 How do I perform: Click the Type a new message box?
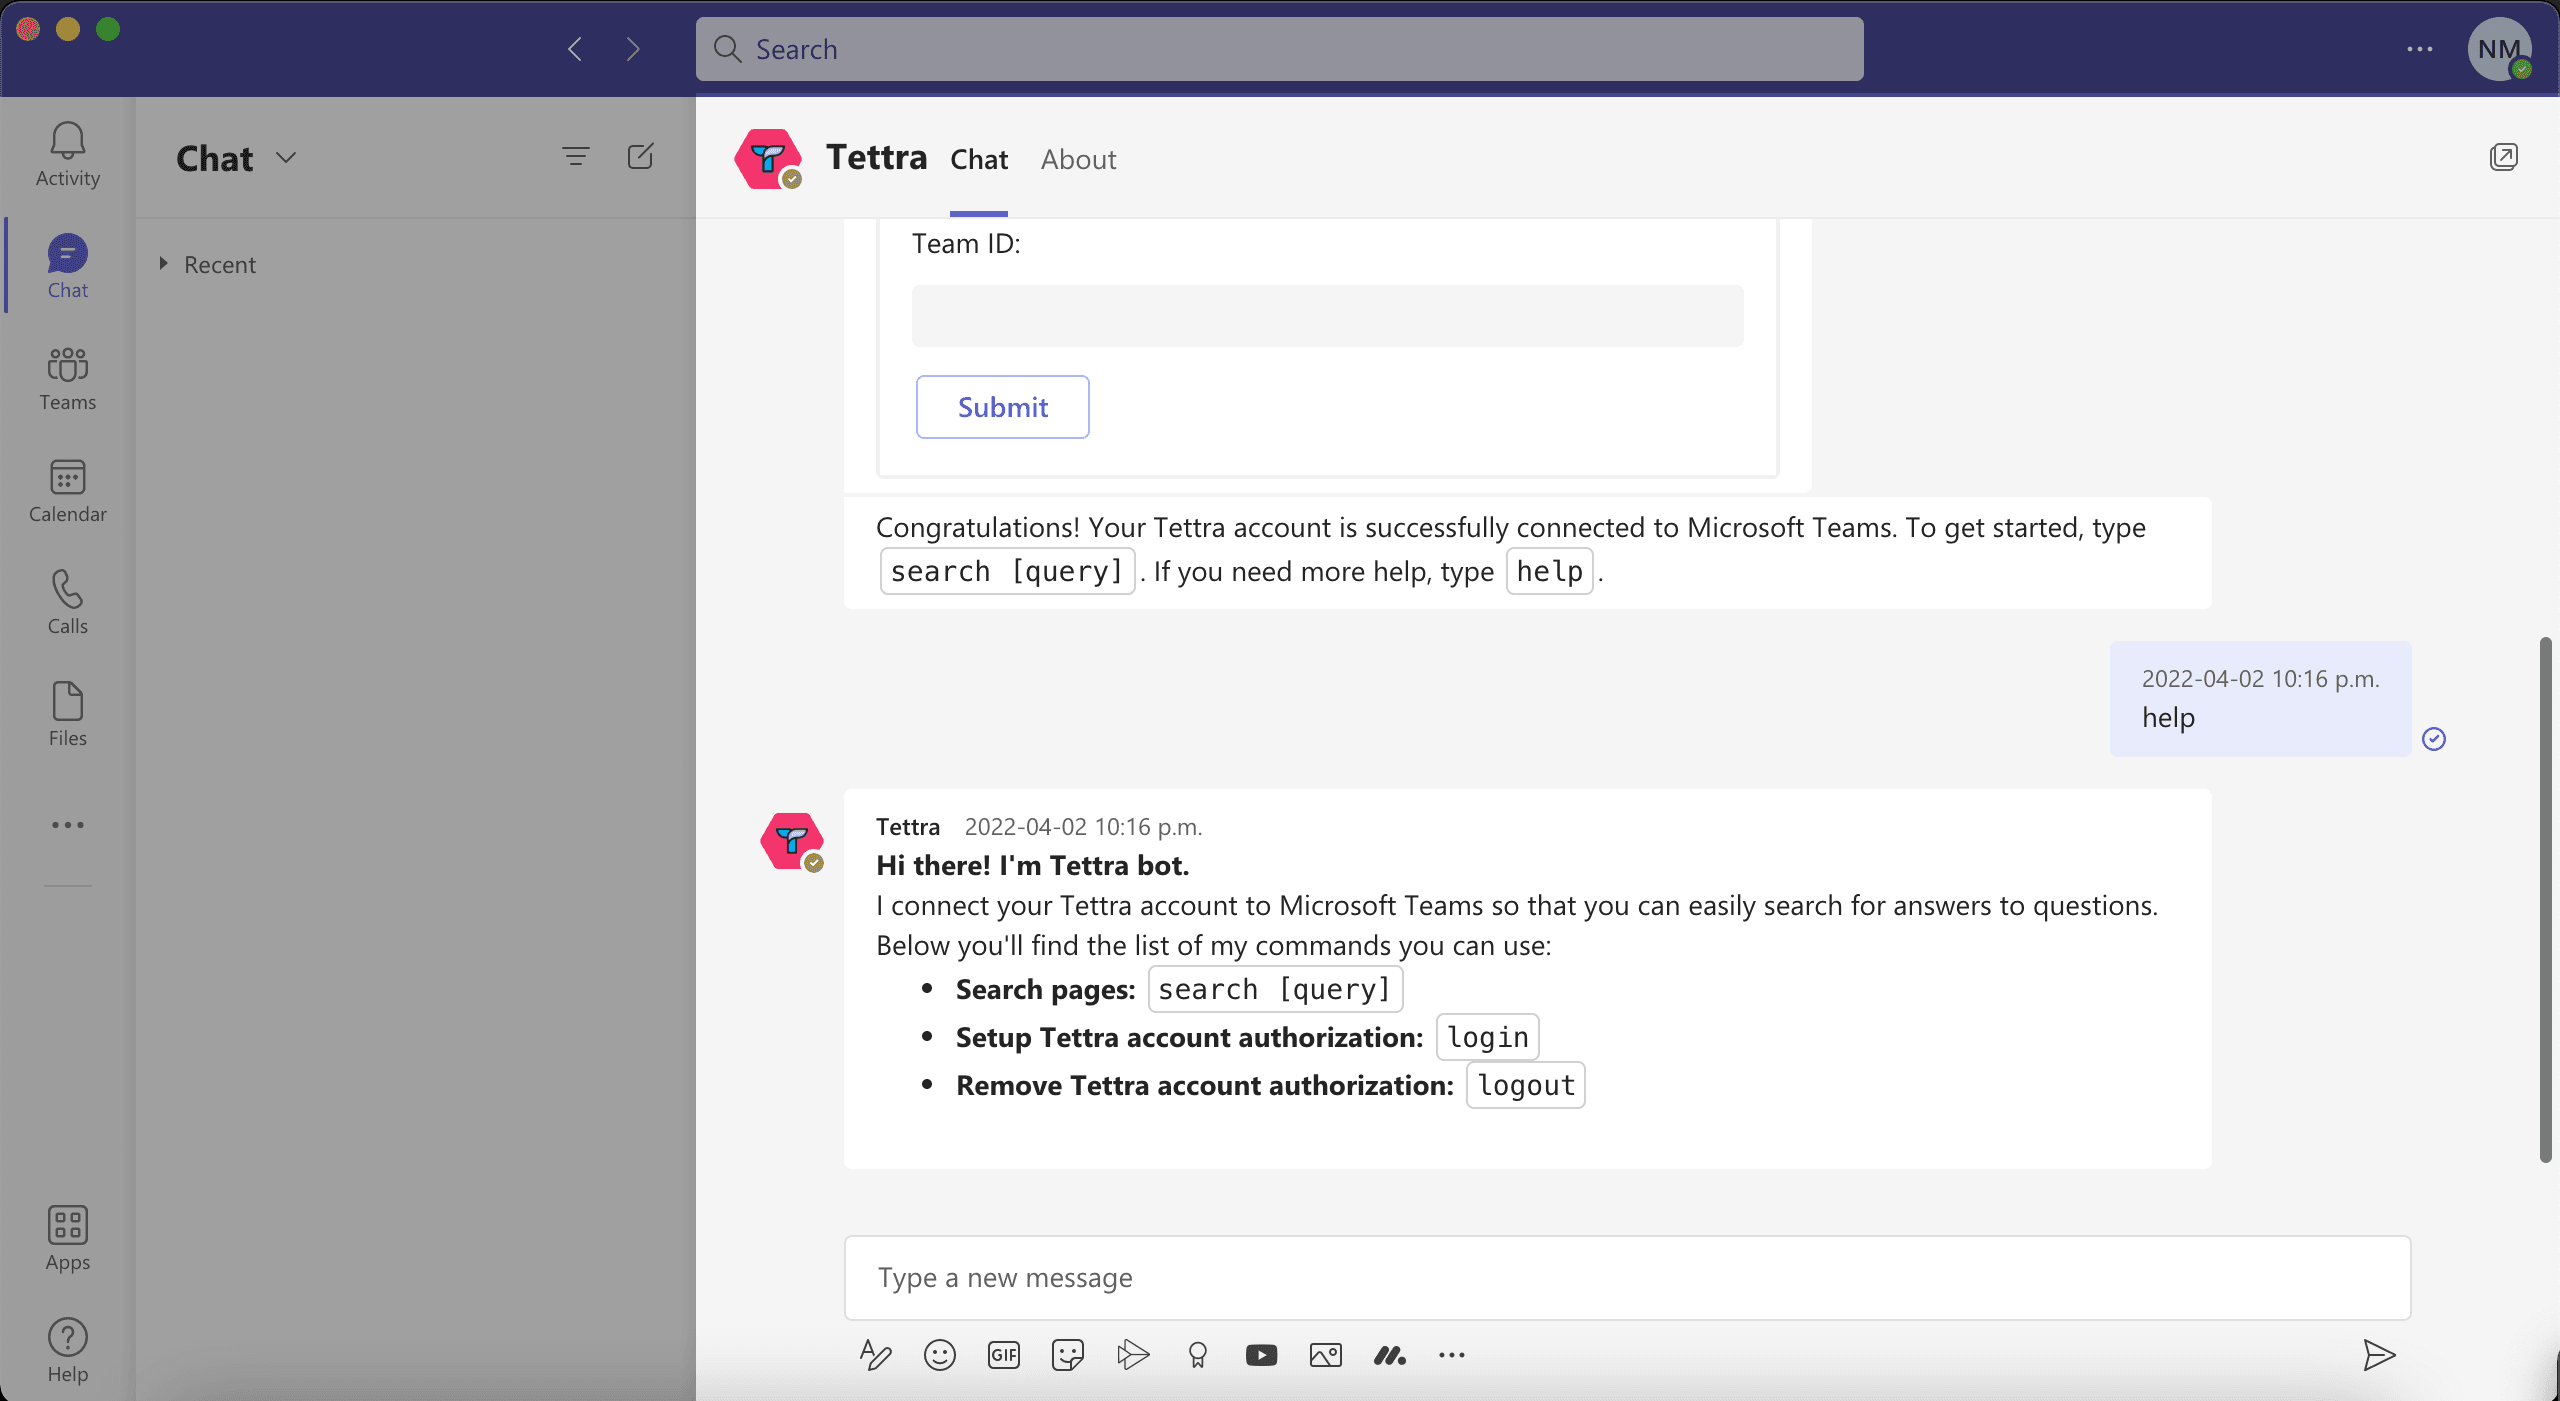point(1627,1277)
